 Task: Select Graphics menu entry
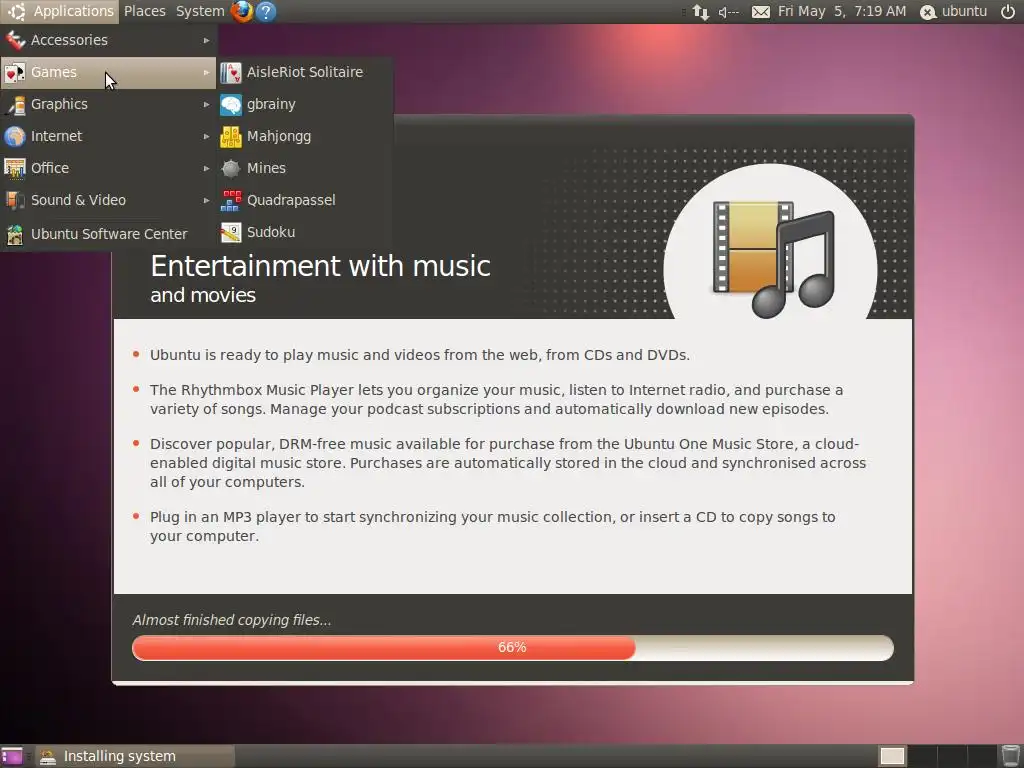(x=108, y=104)
